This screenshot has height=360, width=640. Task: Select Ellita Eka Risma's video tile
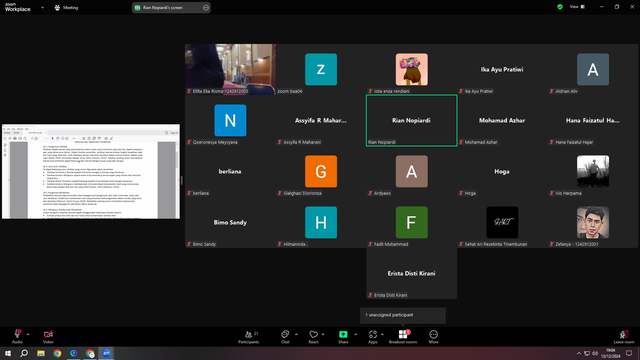tap(230, 69)
